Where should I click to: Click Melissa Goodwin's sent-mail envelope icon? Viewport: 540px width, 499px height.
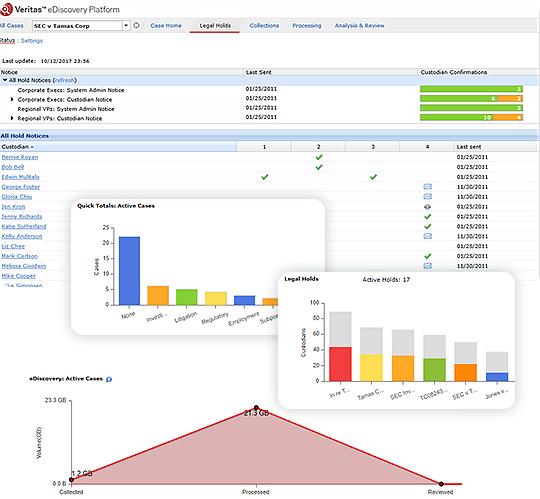click(x=427, y=266)
